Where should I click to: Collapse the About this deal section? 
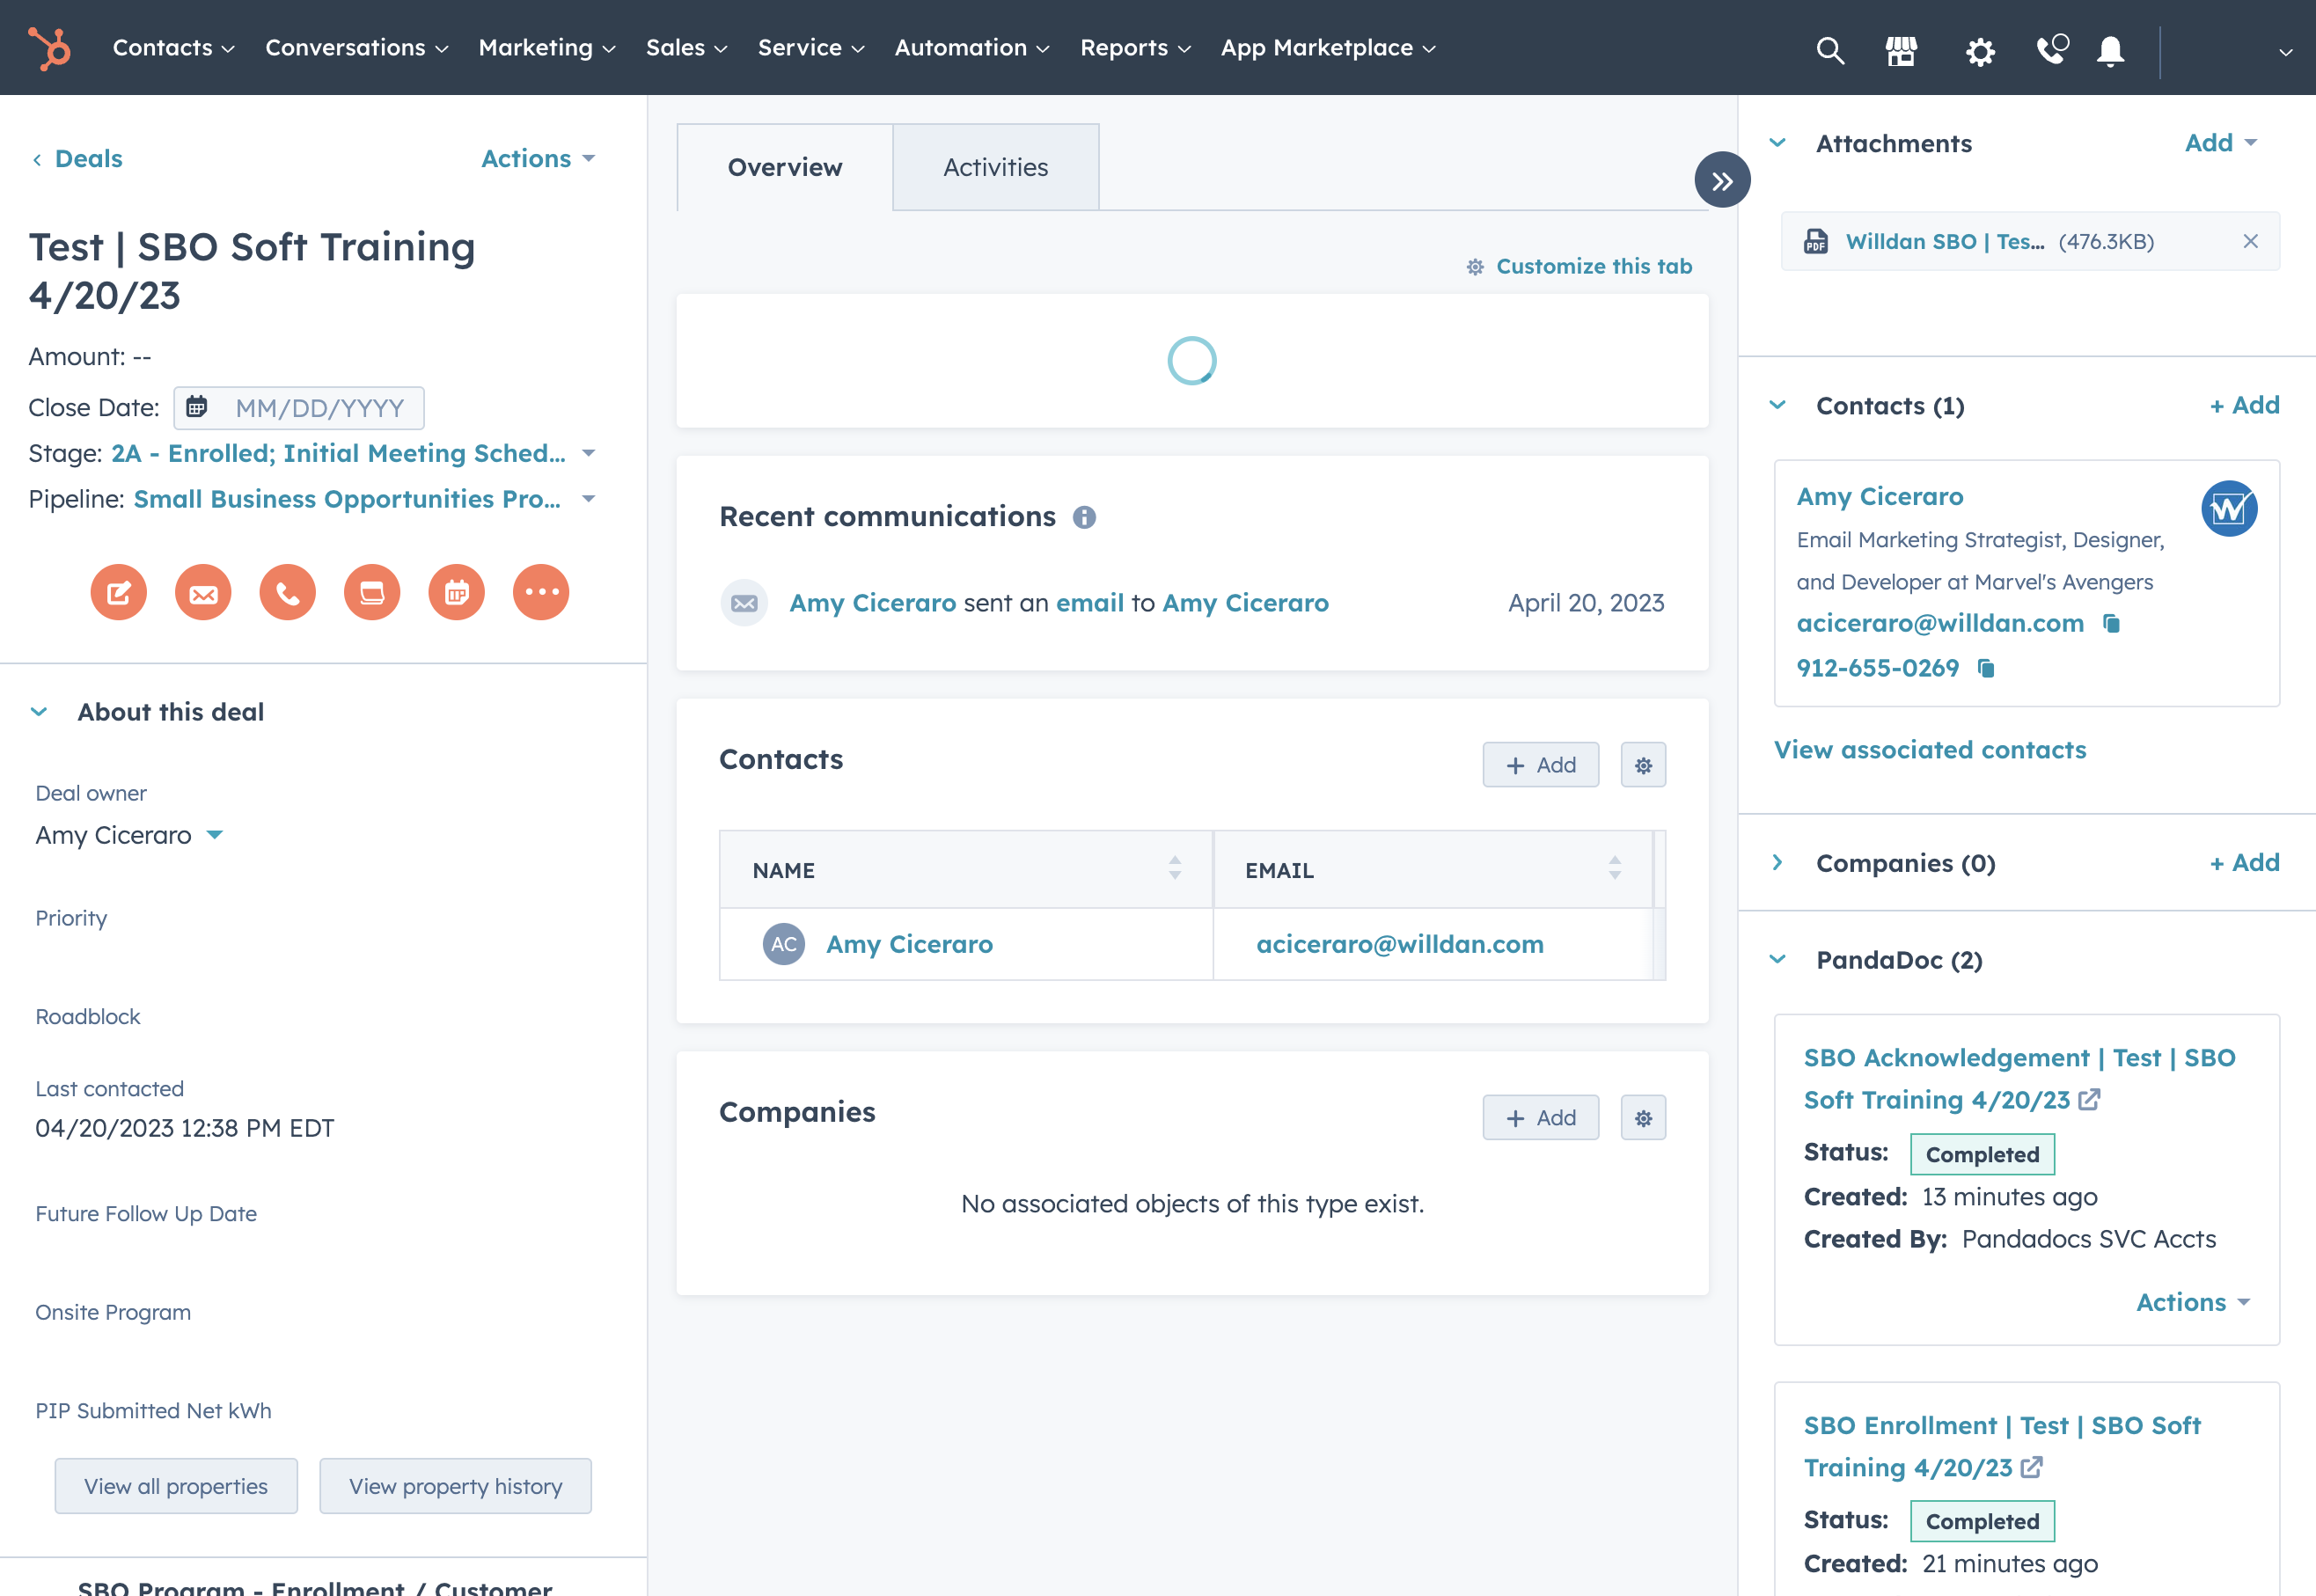(x=39, y=712)
